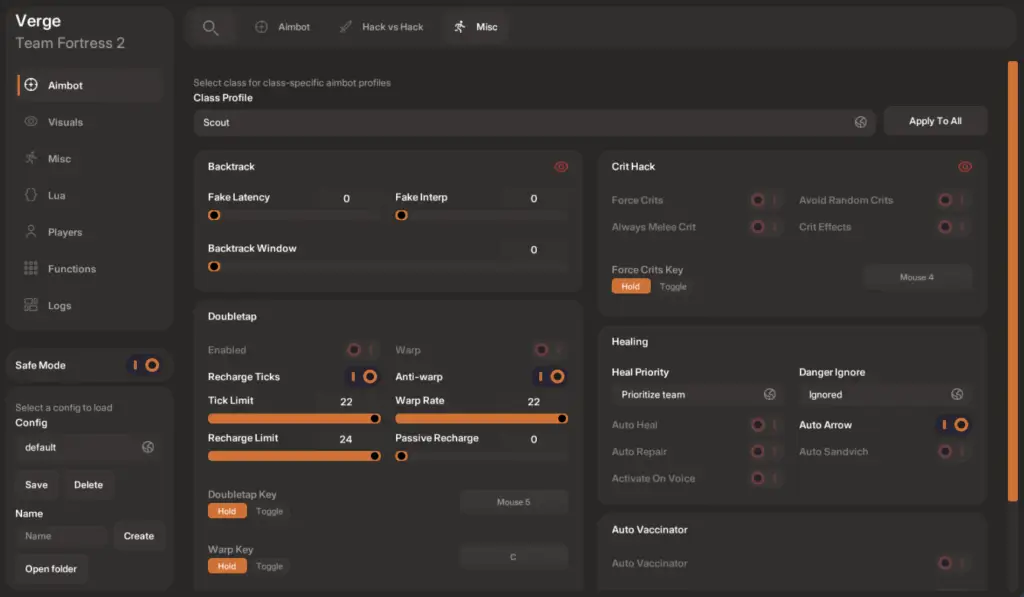Click the Visuals eye icon in sidebar
Image resolution: width=1024 pixels, height=597 pixels.
coord(31,121)
